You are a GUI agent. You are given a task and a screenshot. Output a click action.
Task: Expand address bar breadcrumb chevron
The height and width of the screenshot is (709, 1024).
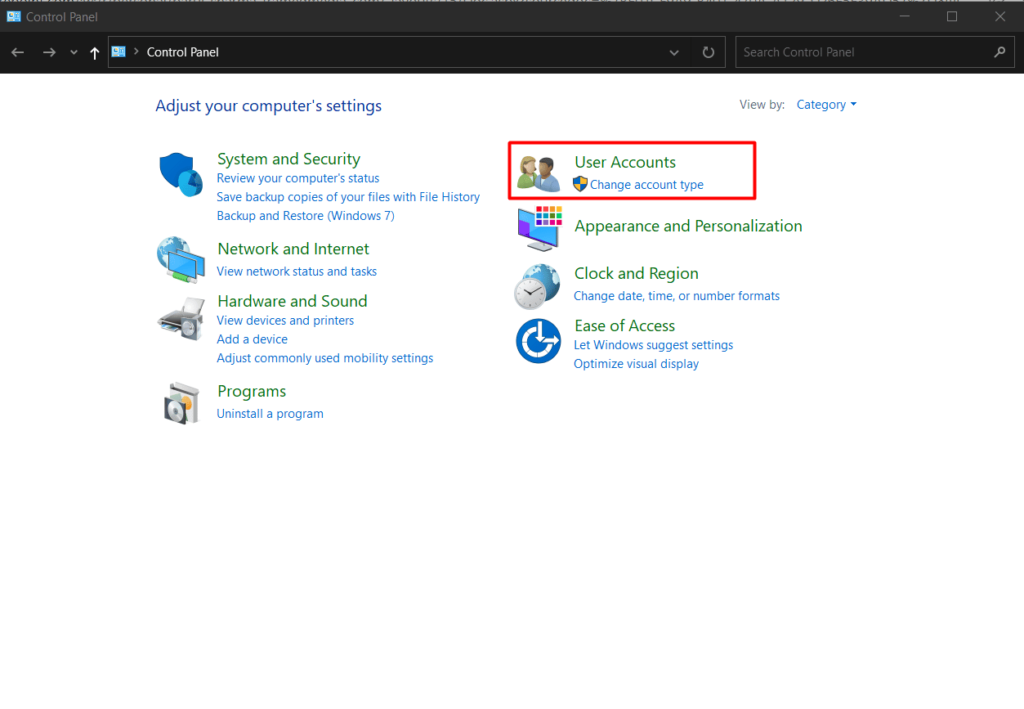[136, 52]
